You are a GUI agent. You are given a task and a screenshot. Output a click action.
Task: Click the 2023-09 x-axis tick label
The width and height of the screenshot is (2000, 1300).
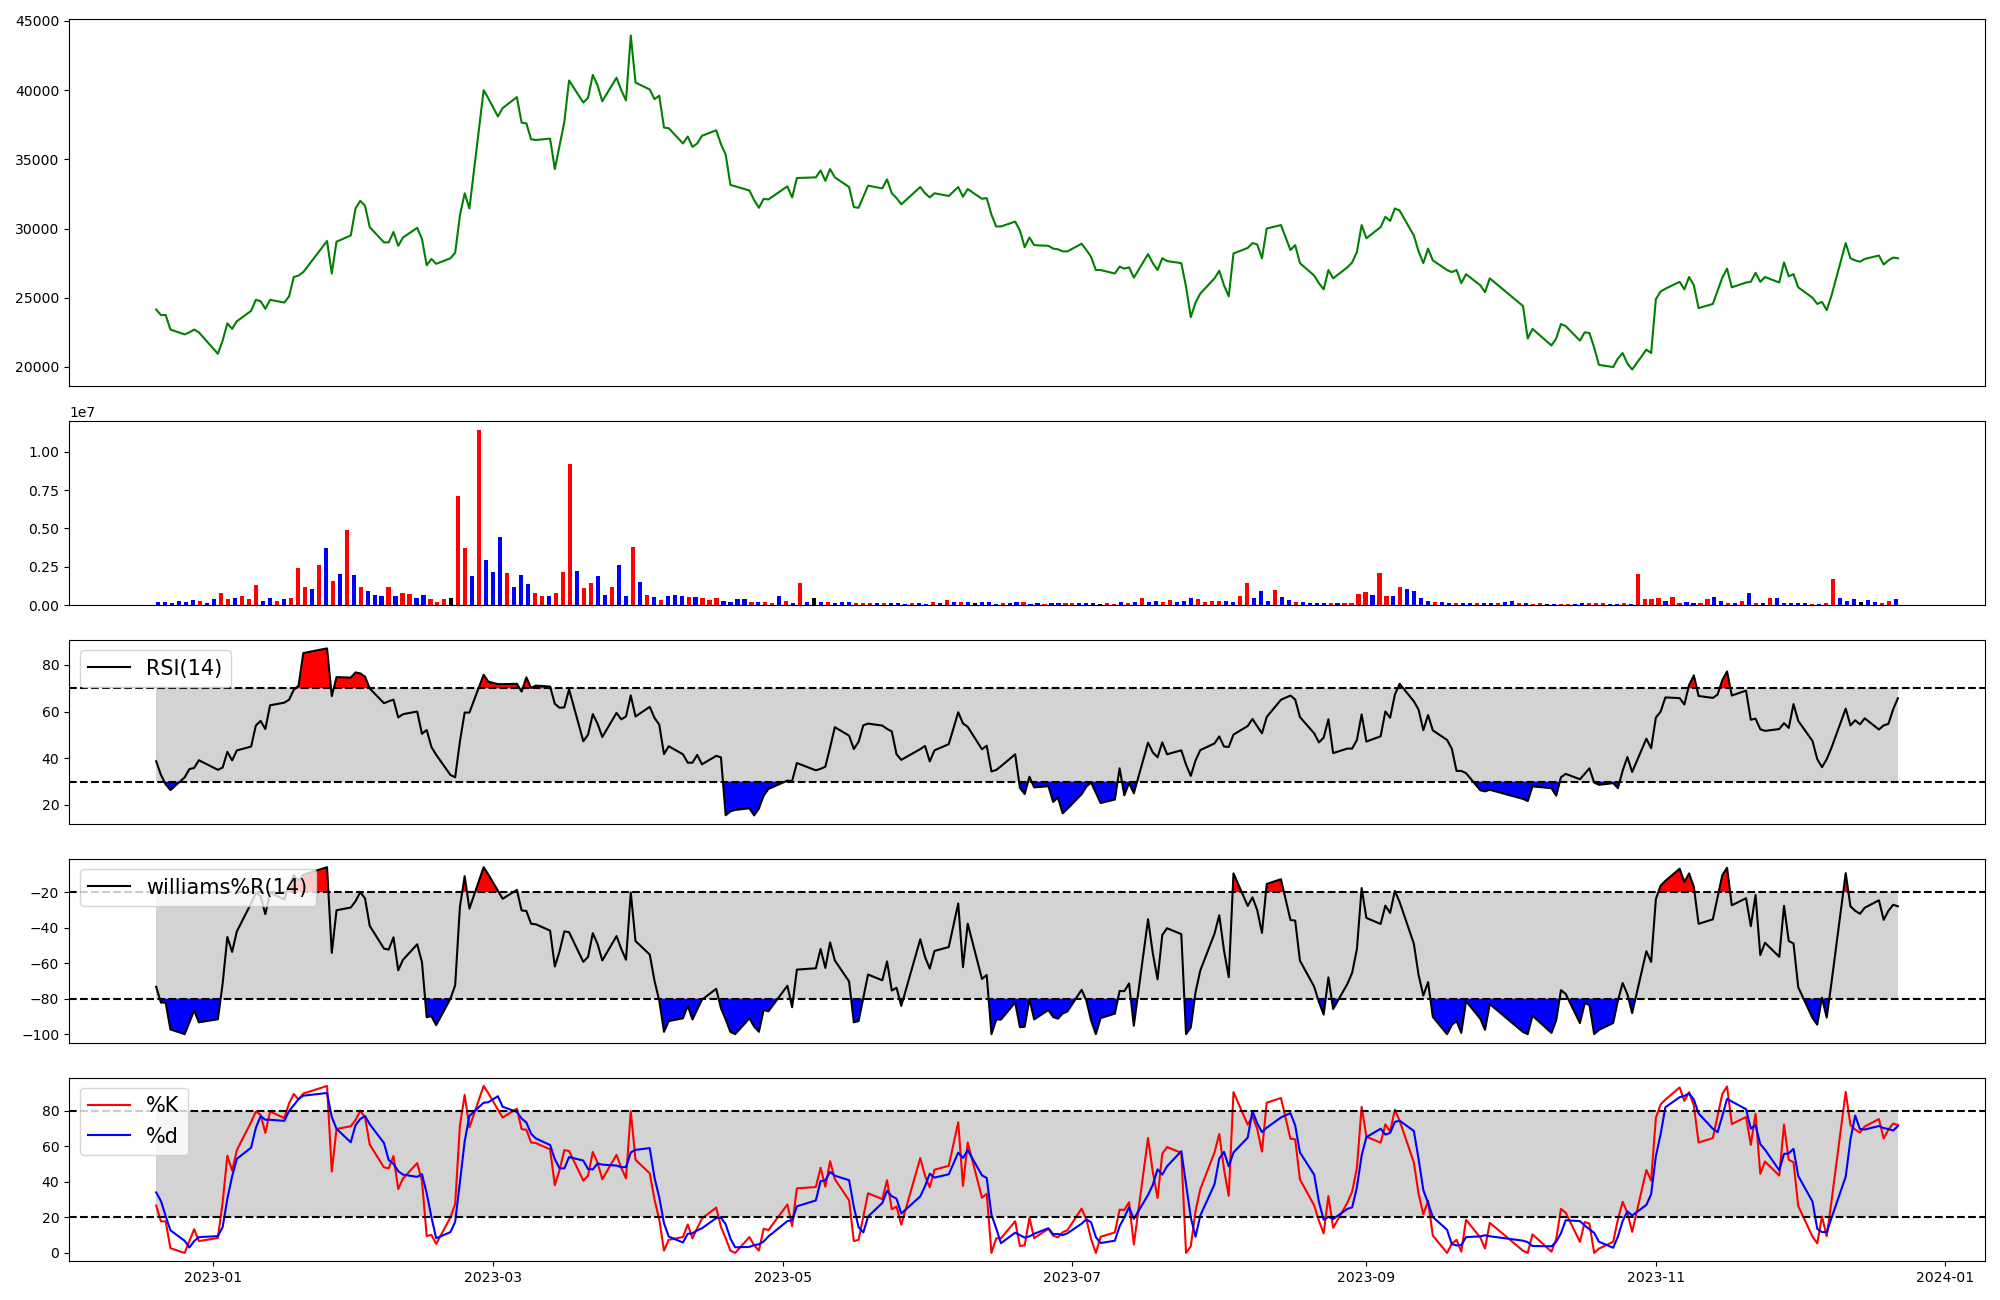pos(1366,1277)
